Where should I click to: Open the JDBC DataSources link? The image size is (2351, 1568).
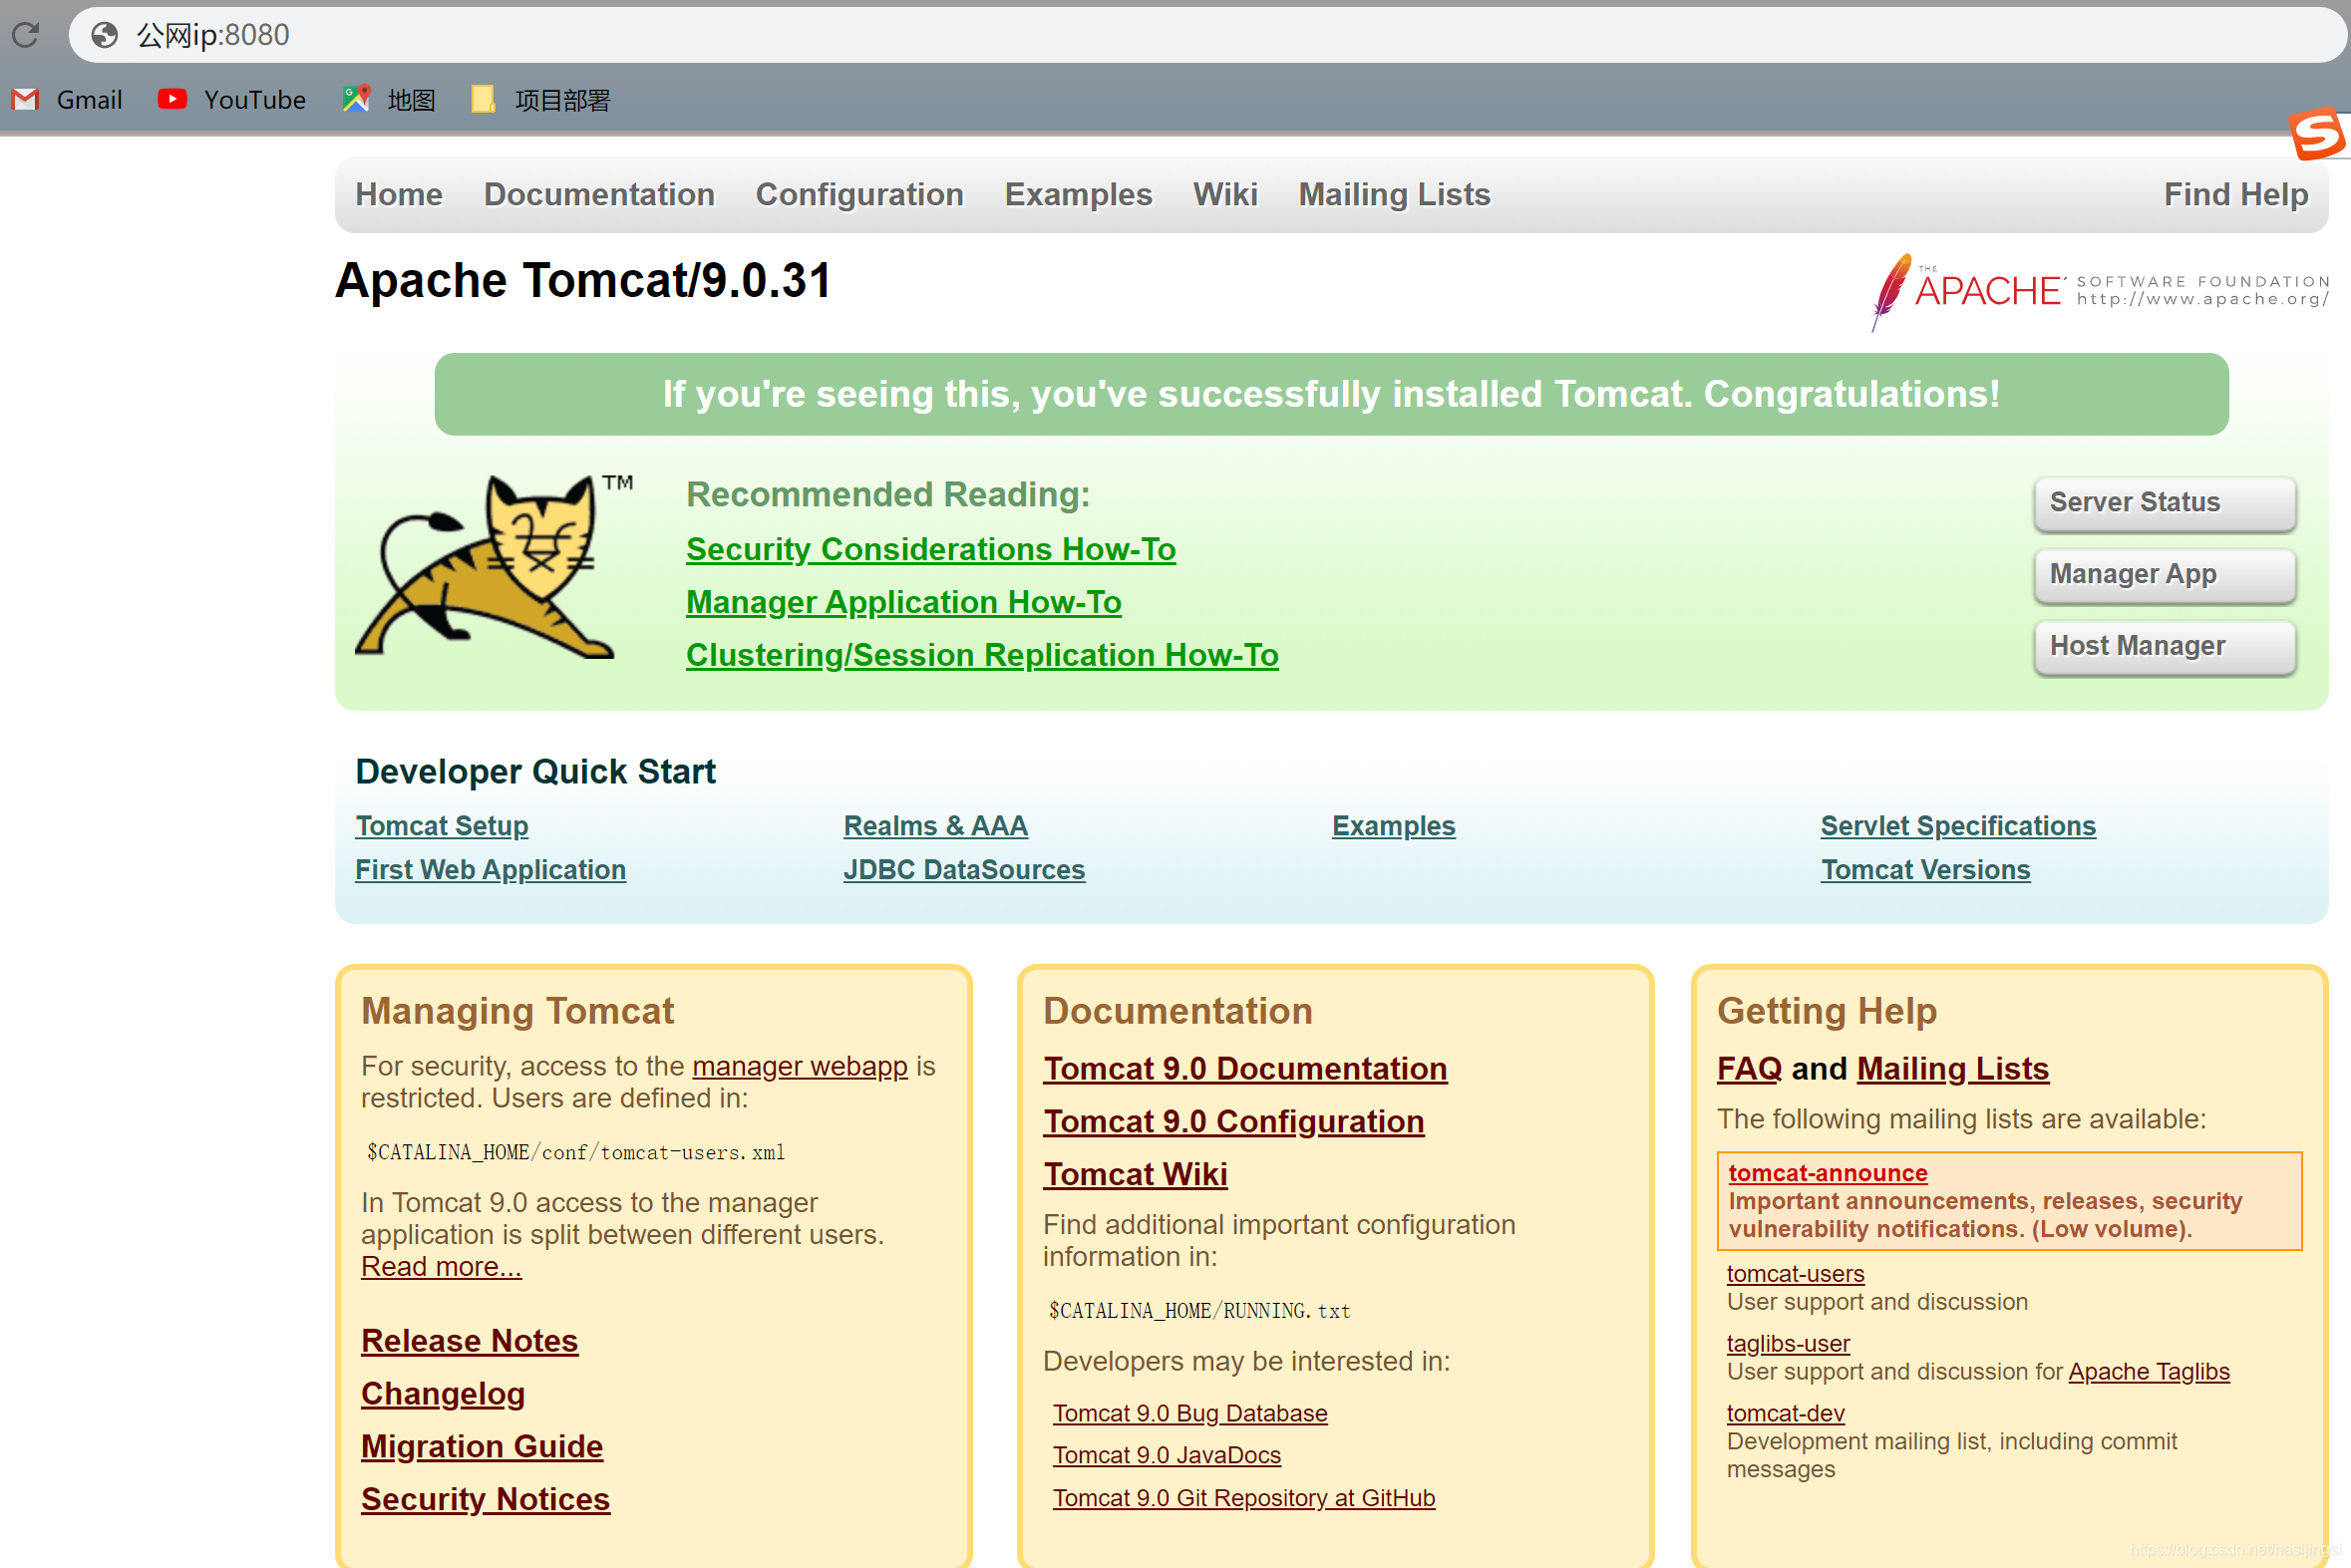coord(964,870)
